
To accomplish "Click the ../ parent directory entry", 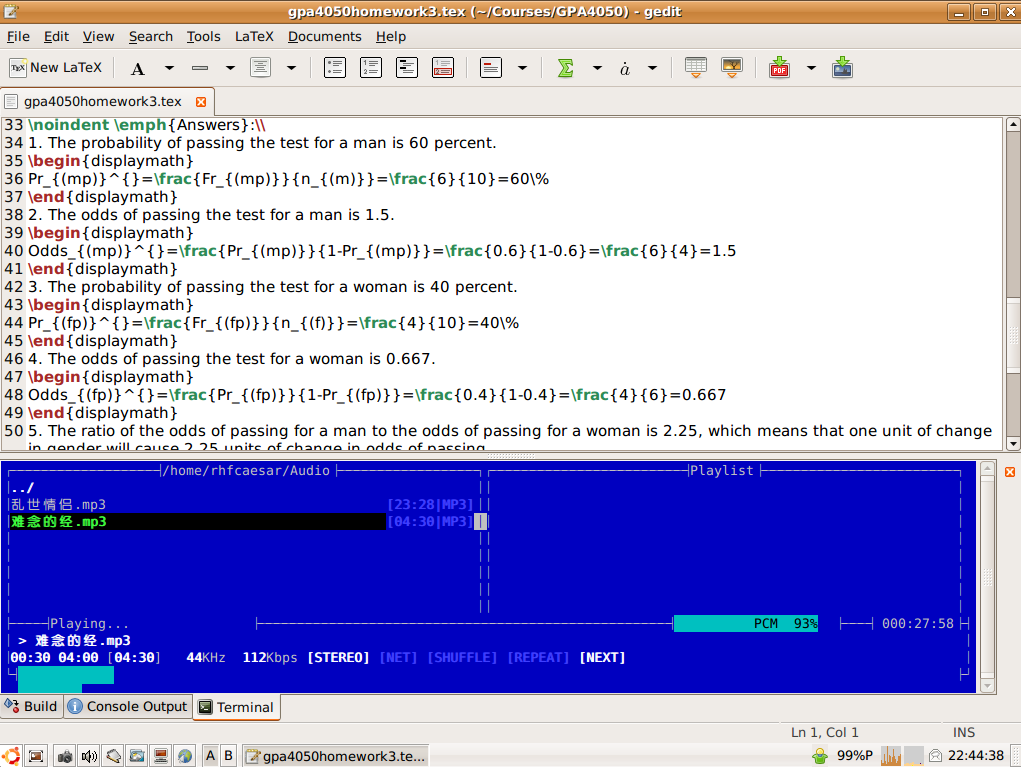I will pyautogui.click(x=22, y=488).
